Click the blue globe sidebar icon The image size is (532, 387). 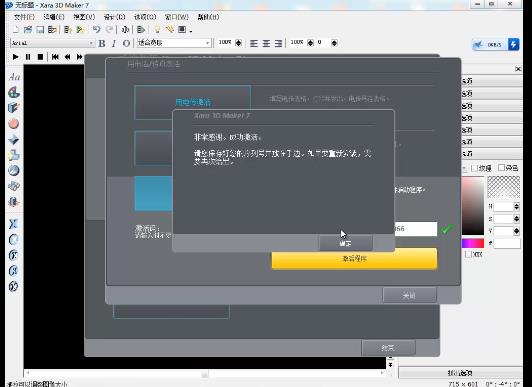click(x=14, y=171)
